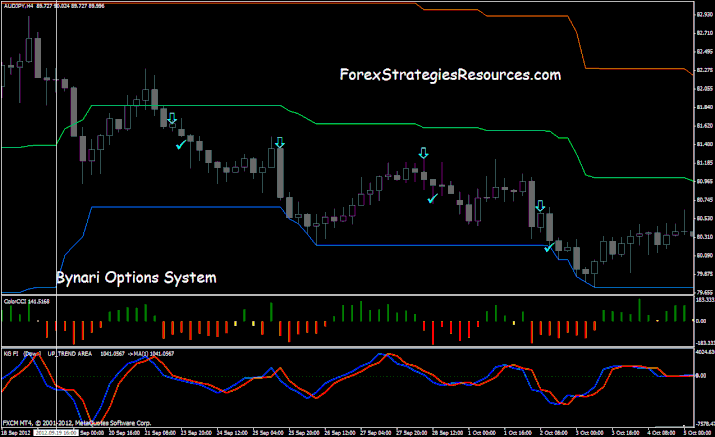715x437 pixels.
Task: Click the 80.090 price scale value
Action: (705, 255)
